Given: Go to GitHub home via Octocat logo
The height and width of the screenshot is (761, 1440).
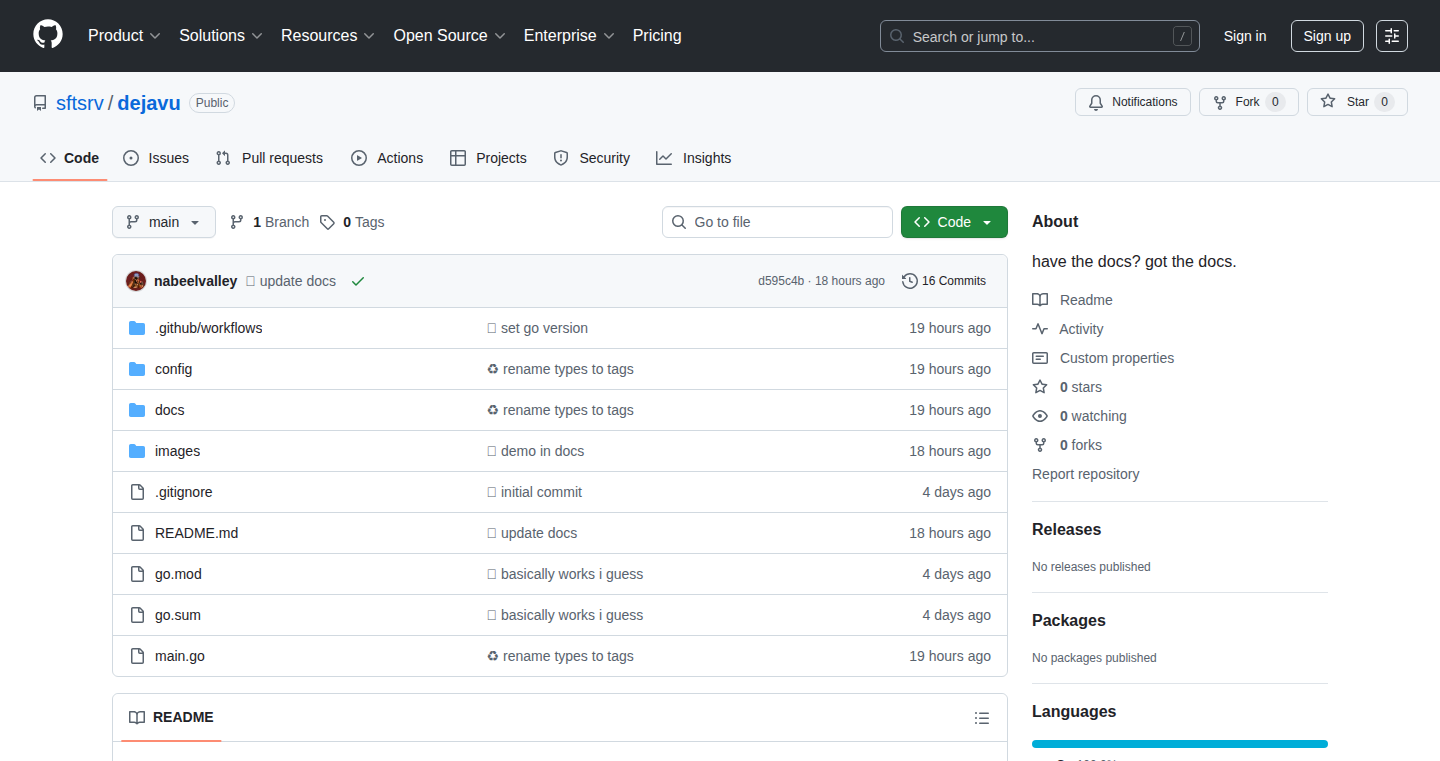Looking at the screenshot, I should 48,35.
